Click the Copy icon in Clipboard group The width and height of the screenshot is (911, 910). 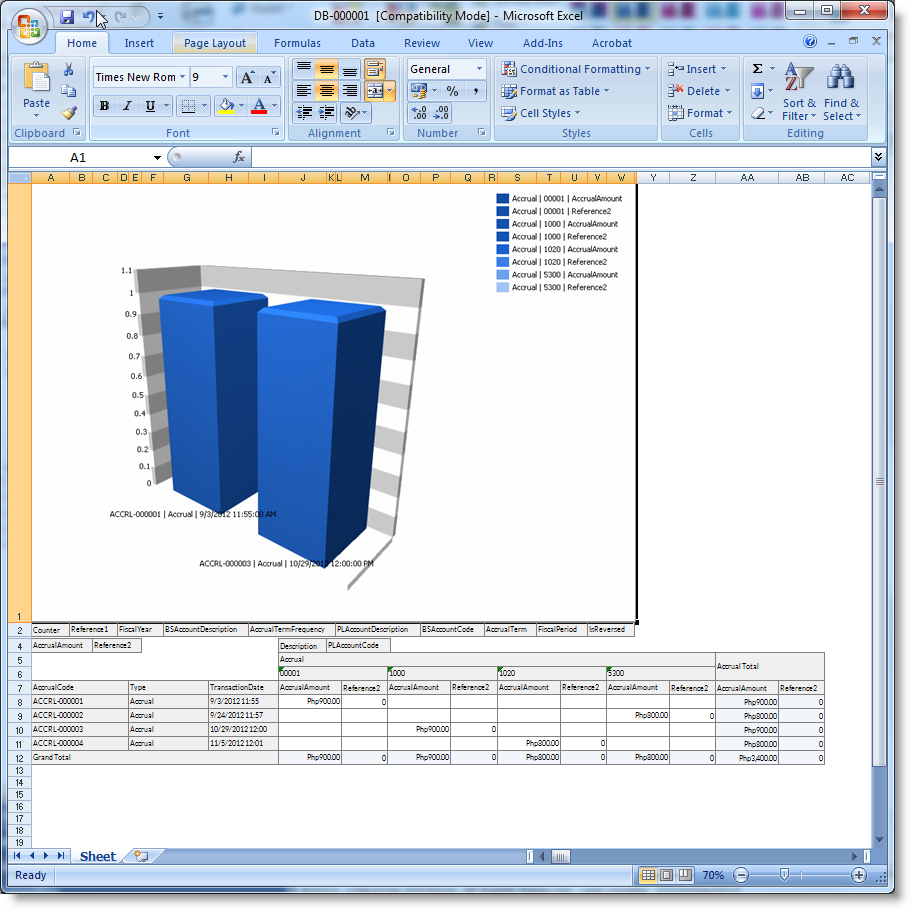pos(69,91)
